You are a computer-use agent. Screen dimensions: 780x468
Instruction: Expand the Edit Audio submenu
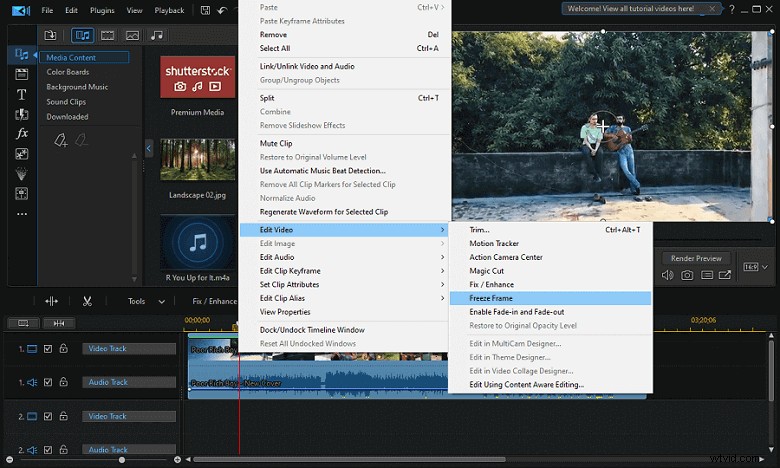pyautogui.click(x=344, y=257)
